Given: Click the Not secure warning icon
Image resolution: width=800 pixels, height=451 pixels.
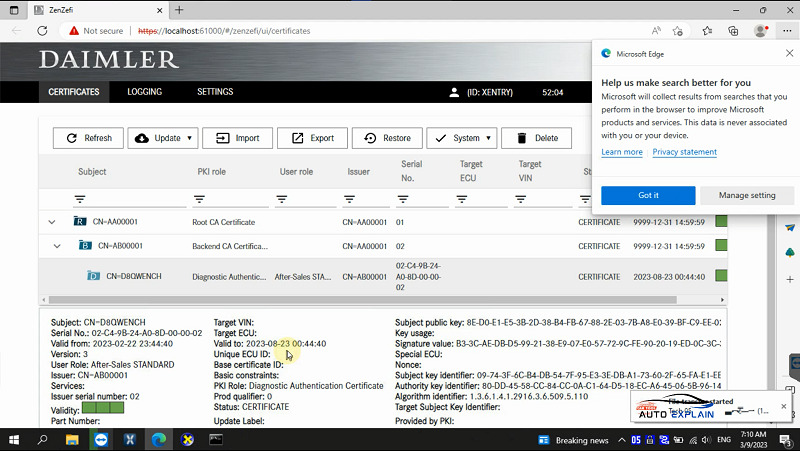Looking at the screenshot, I should pos(74,31).
